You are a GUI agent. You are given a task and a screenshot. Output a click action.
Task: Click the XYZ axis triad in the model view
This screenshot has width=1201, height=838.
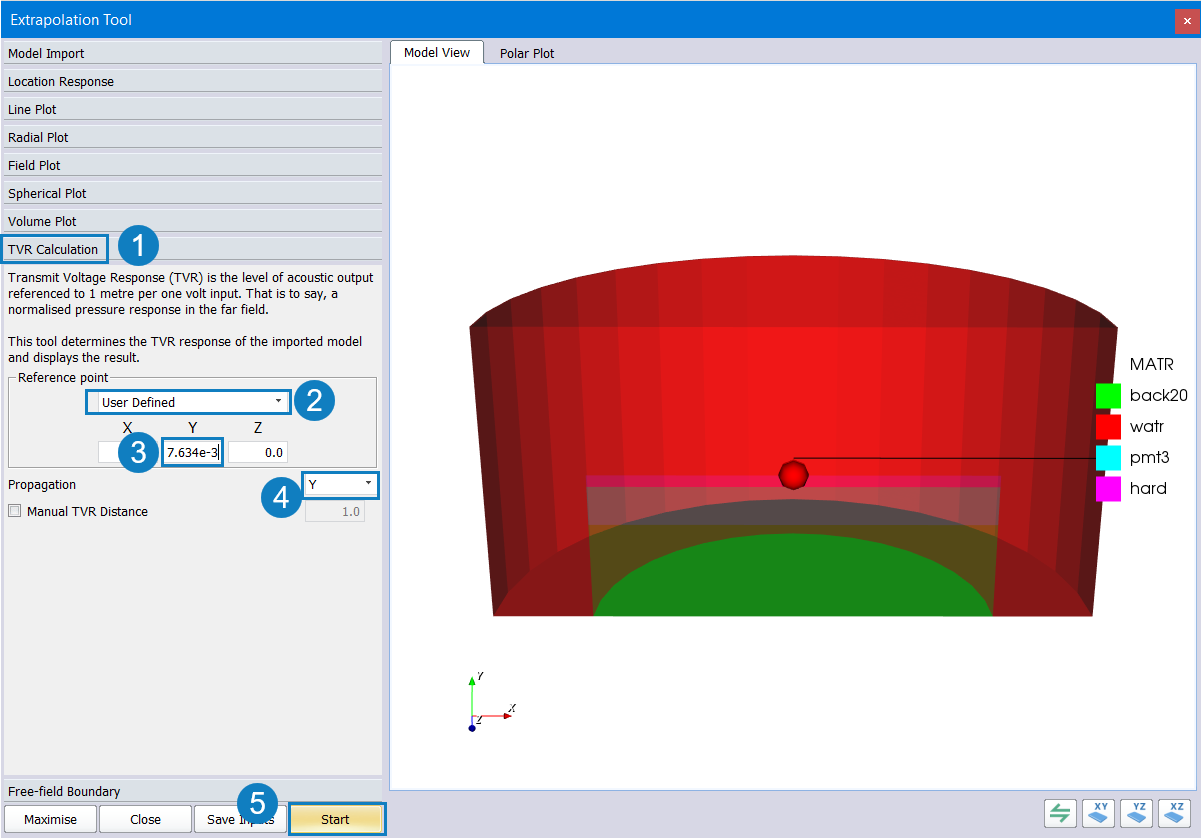(x=490, y=702)
